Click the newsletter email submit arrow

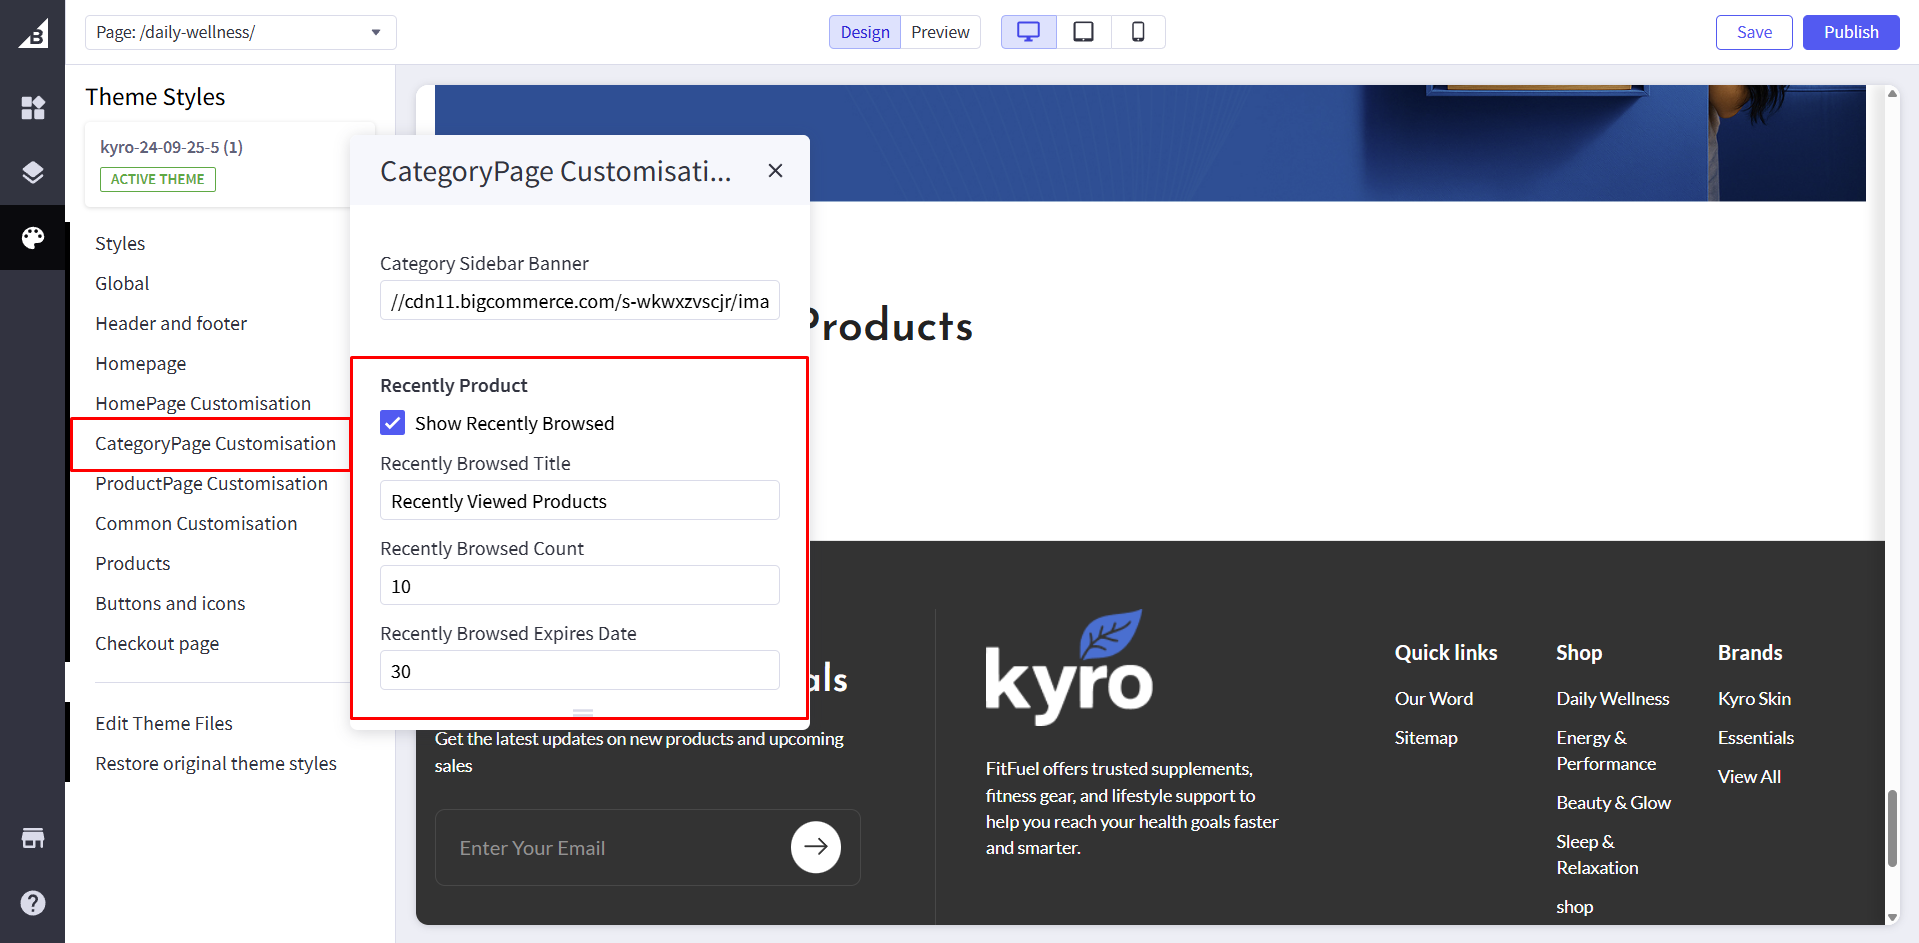[816, 847]
